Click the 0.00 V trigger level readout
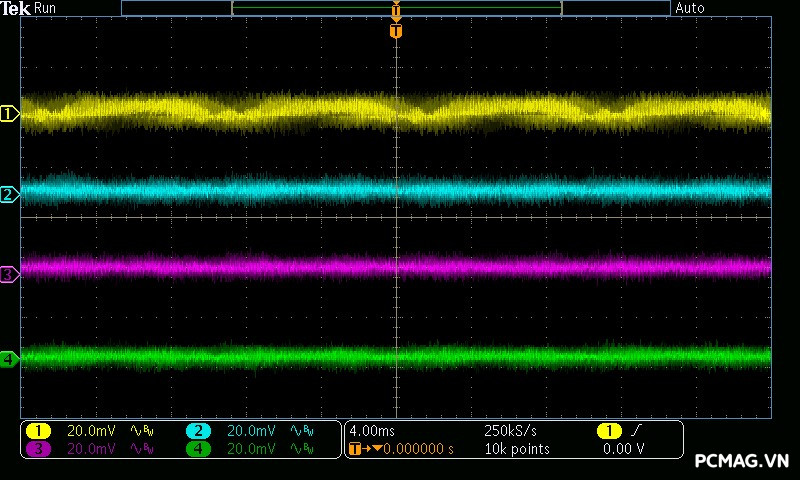Screen dimensions: 800x480 [x=624, y=449]
